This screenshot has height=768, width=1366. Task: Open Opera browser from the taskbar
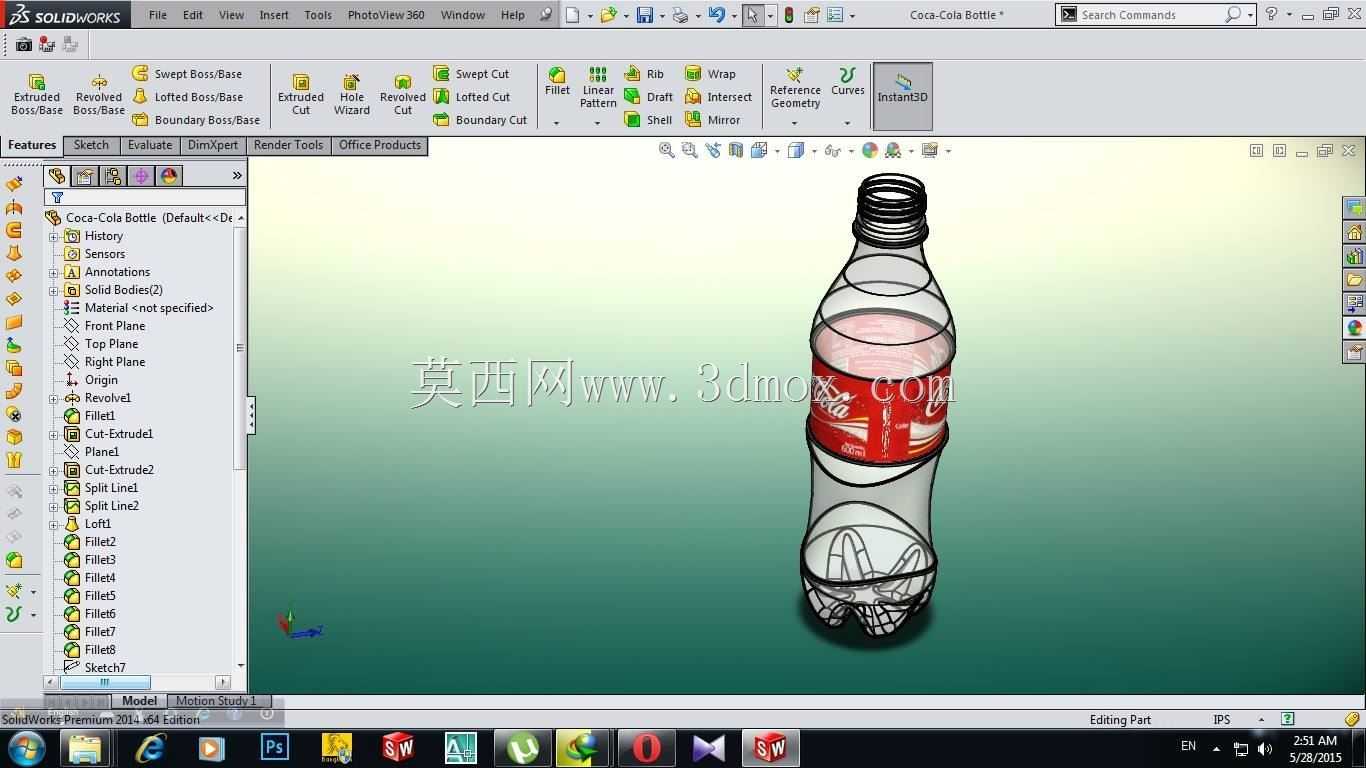tap(647, 748)
